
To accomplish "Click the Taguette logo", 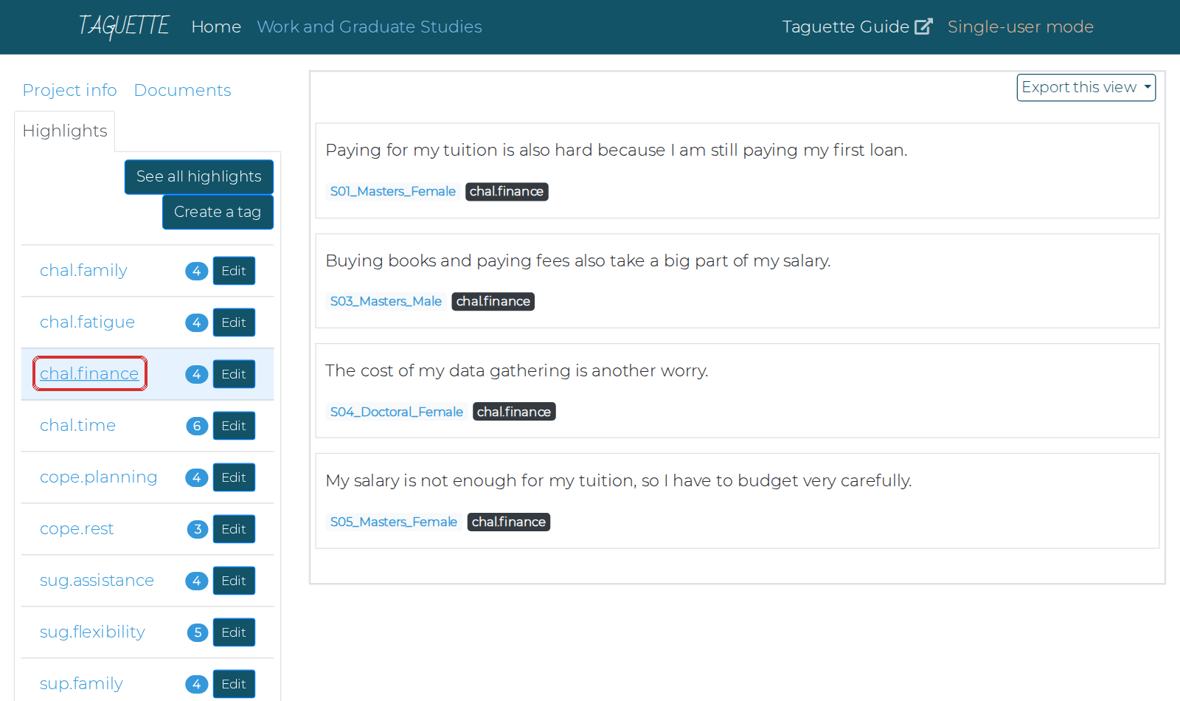I will point(124,26).
